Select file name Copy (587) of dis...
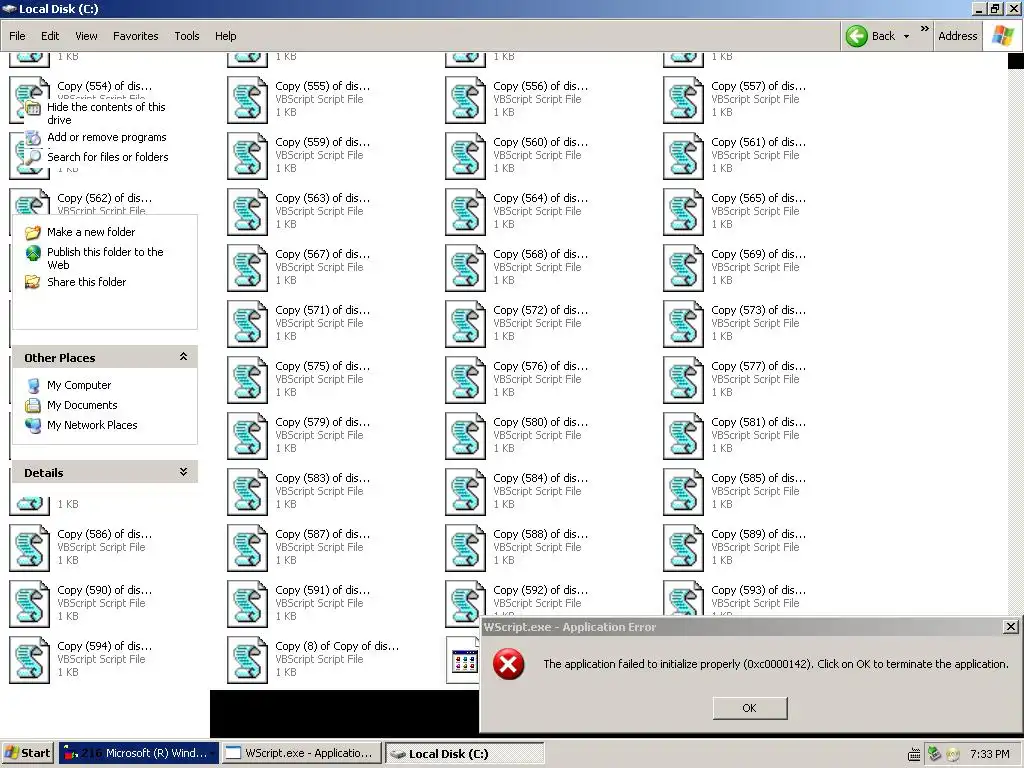 (322, 534)
